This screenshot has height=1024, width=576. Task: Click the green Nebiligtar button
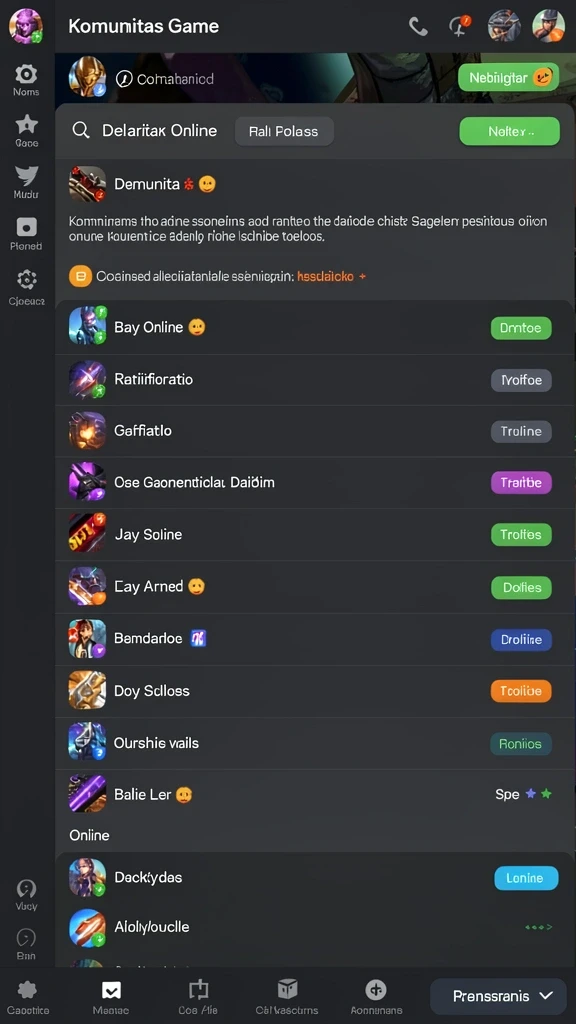(x=509, y=78)
